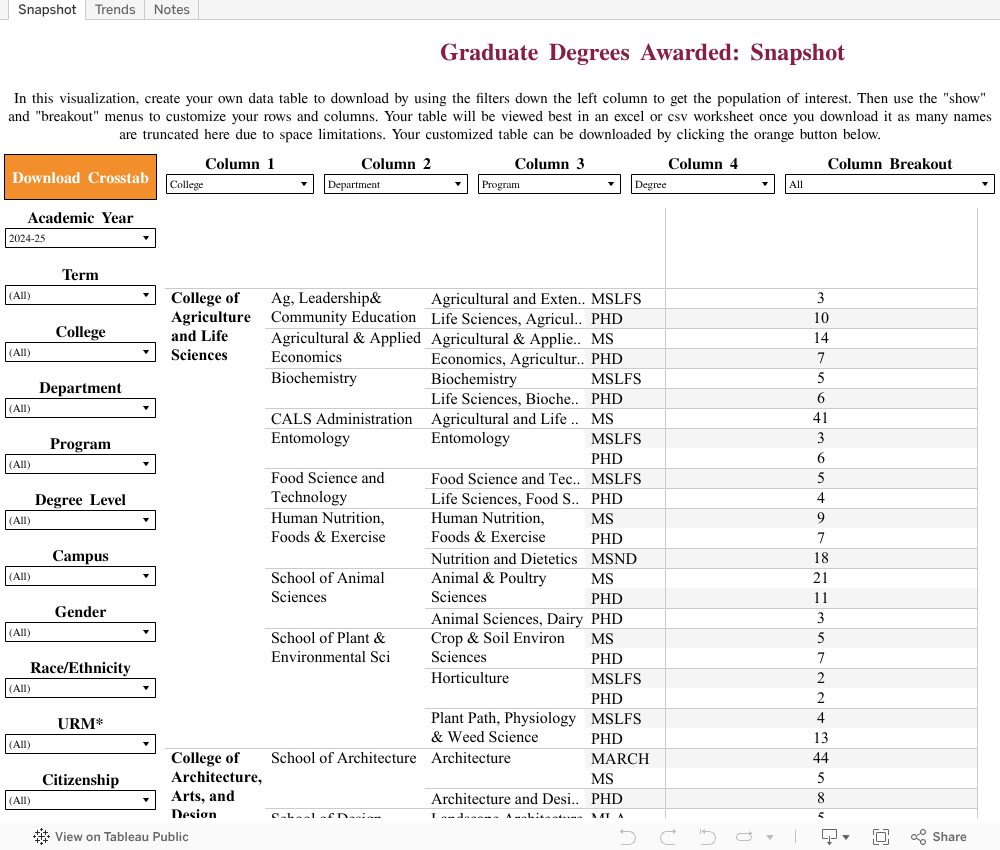Select College of Architecture, Arts, and Design
This screenshot has height=850, width=1000.
(216, 784)
